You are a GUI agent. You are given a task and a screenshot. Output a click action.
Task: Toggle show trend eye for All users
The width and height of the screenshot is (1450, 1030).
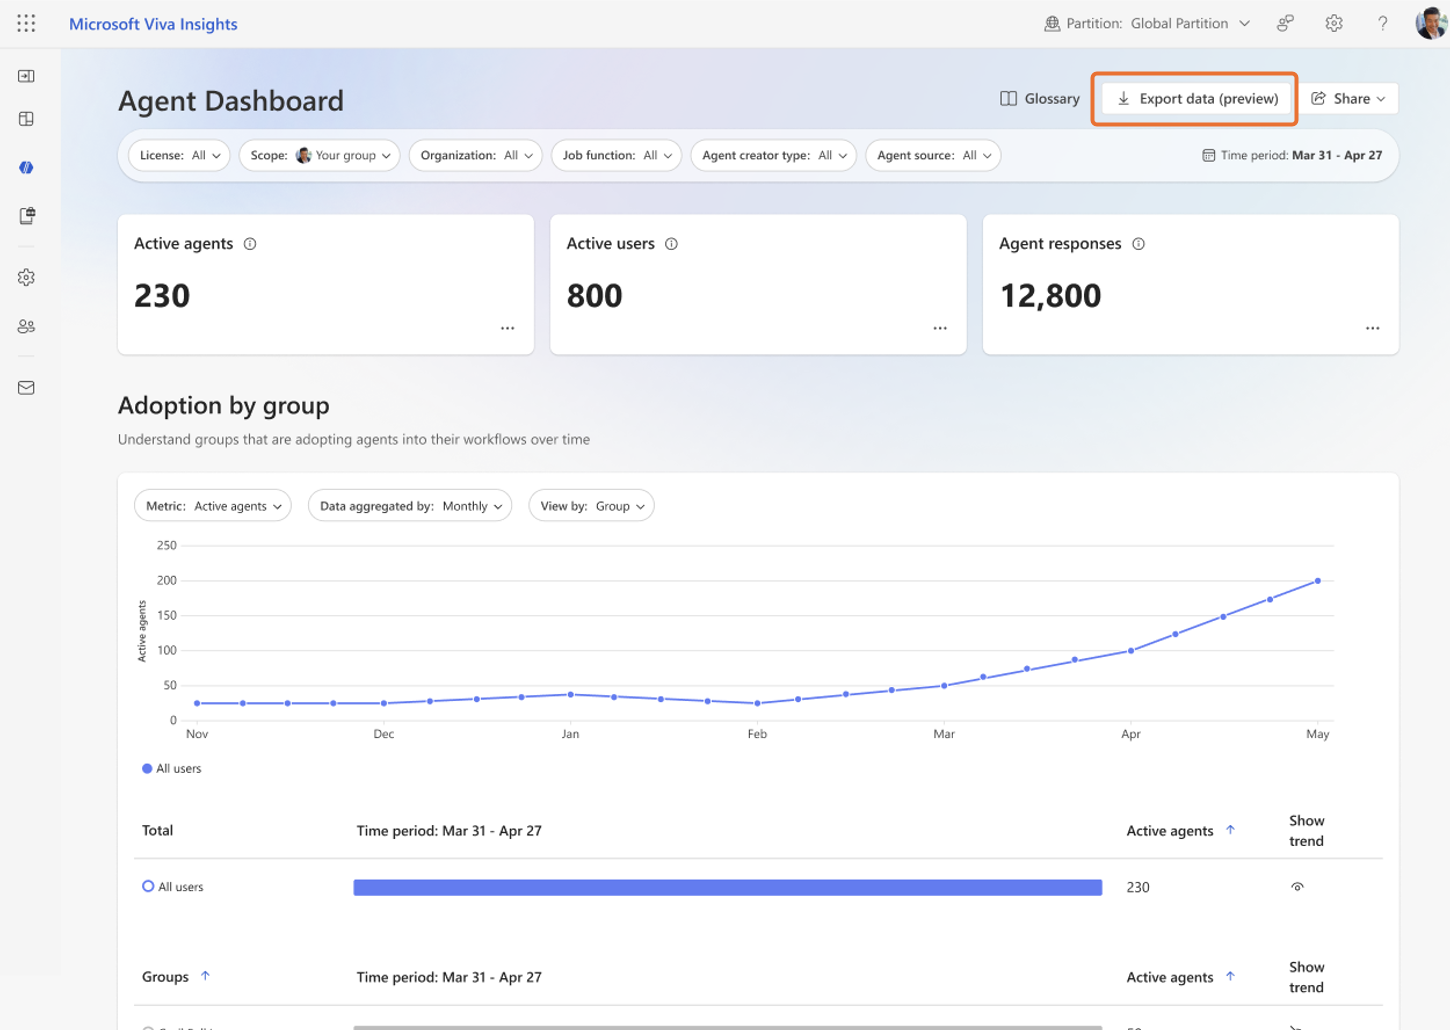click(1297, 887)
